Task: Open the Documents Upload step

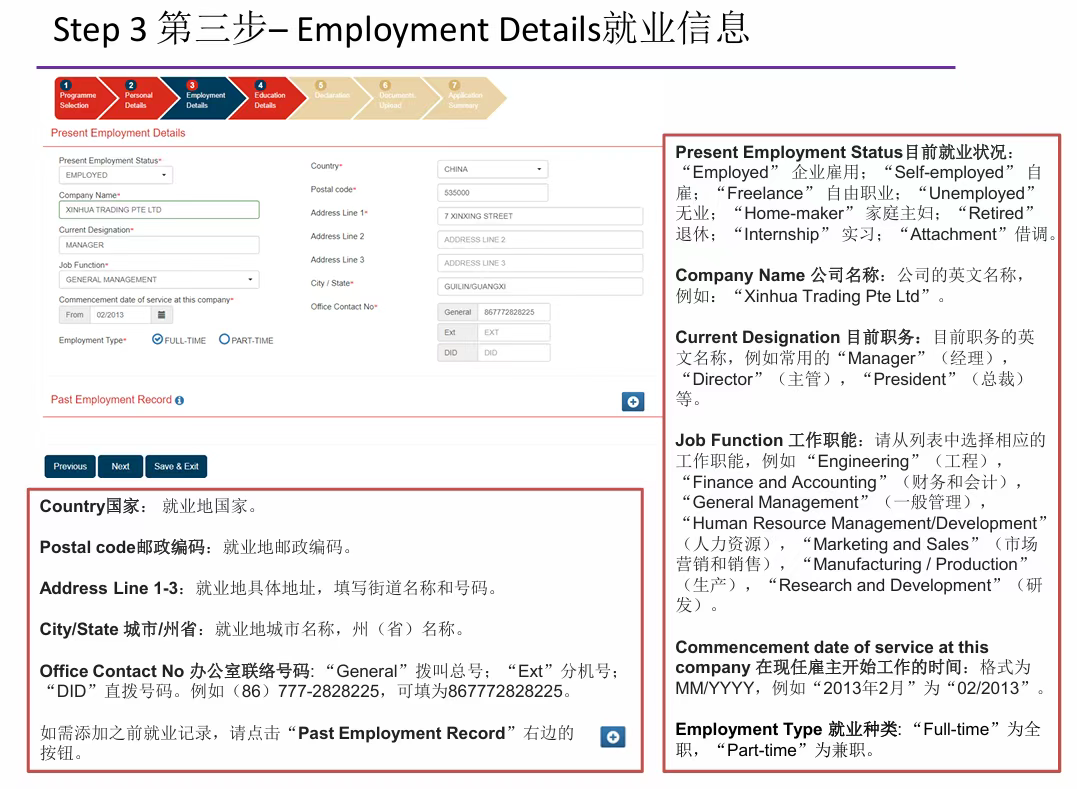Action: (x=396, y=99)
